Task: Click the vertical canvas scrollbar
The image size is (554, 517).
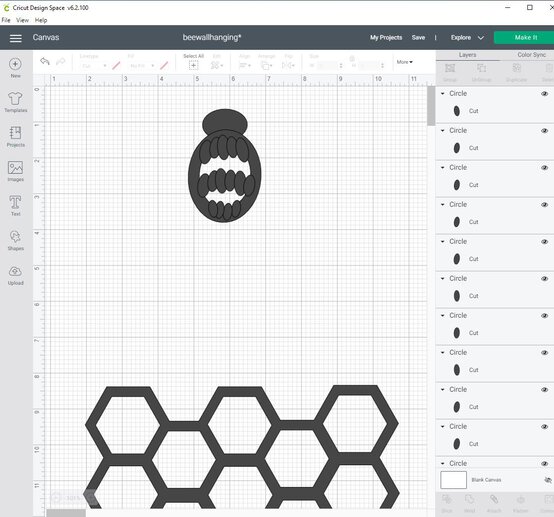Action: (x=431, y=106)
